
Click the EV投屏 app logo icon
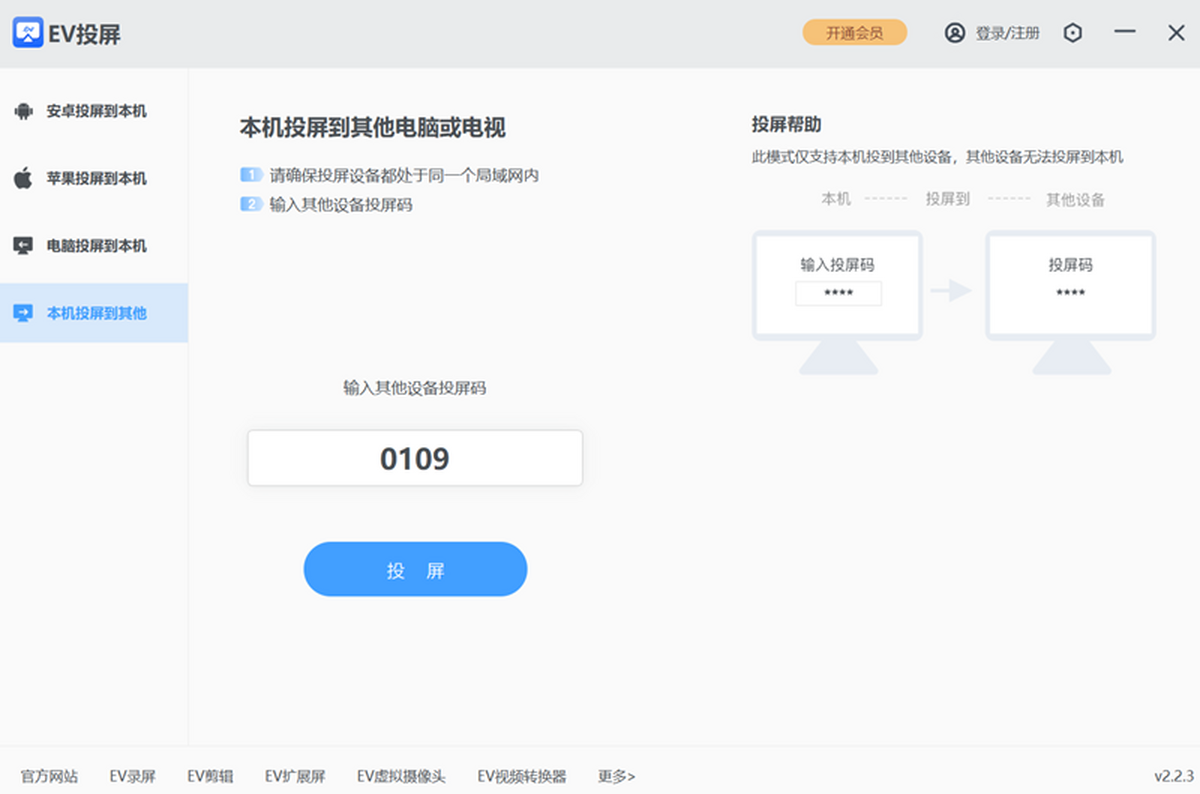[28, 32]
